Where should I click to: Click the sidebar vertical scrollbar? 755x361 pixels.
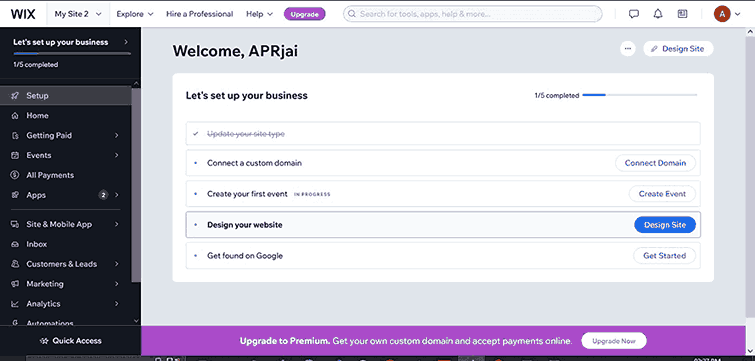point(136,185)
